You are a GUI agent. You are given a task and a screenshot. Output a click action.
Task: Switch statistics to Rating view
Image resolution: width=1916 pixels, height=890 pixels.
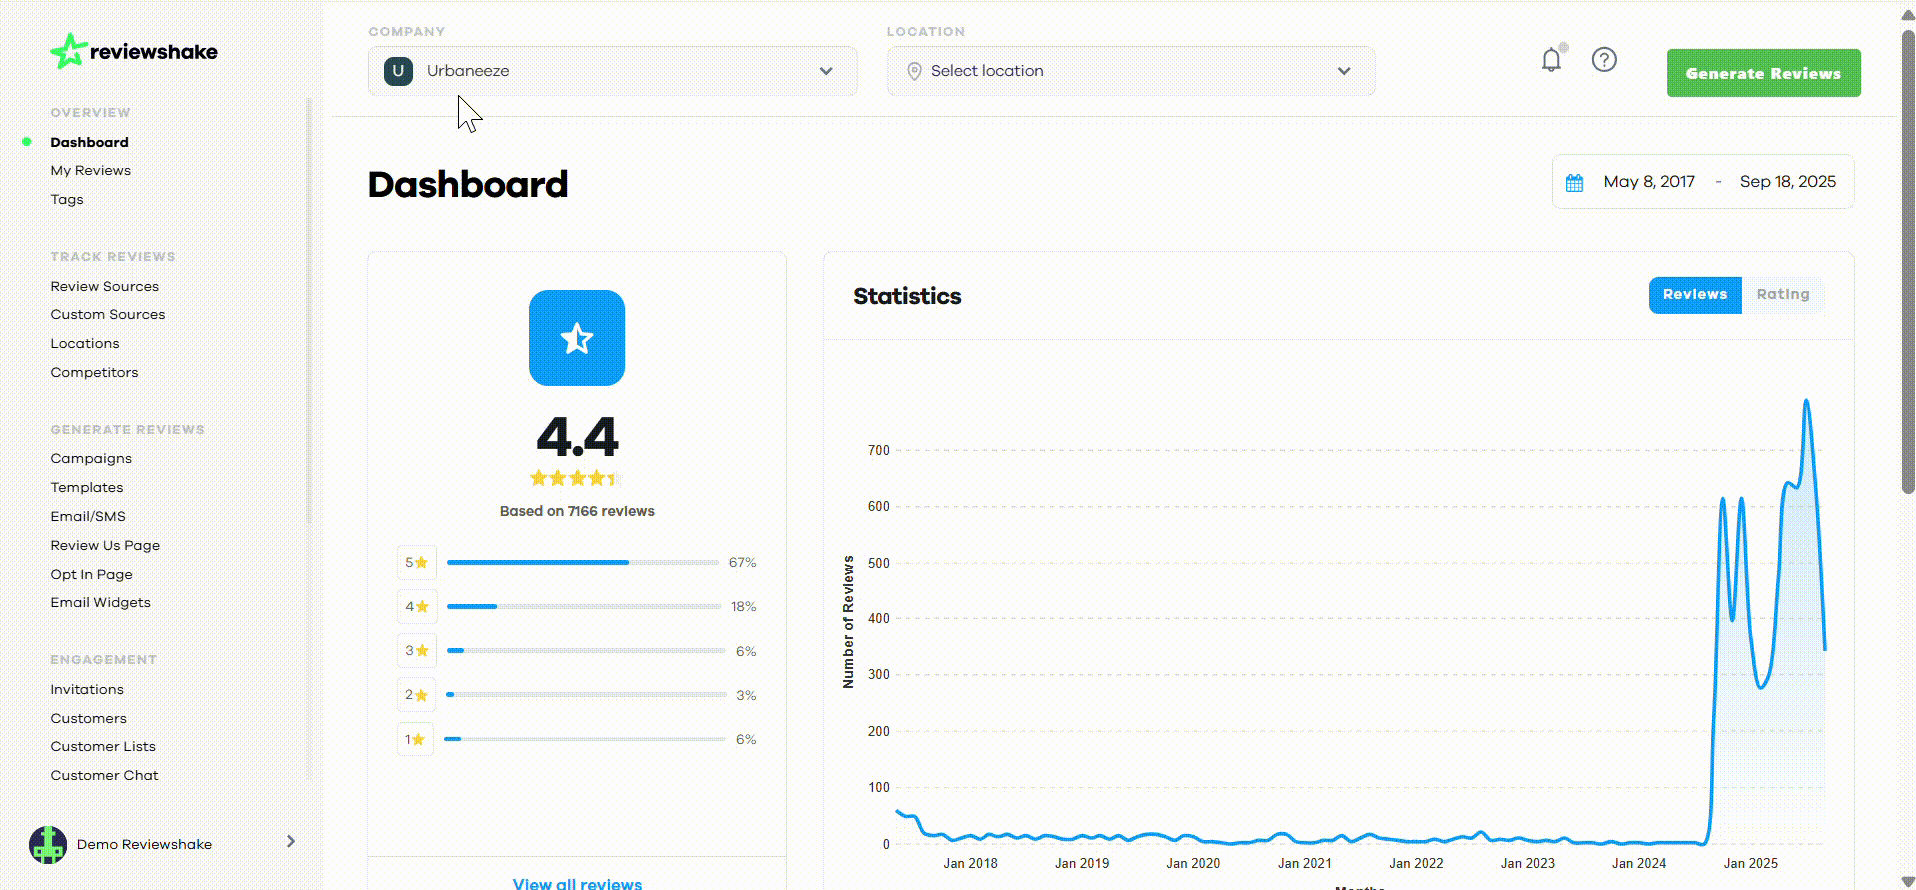(1783, 295)
